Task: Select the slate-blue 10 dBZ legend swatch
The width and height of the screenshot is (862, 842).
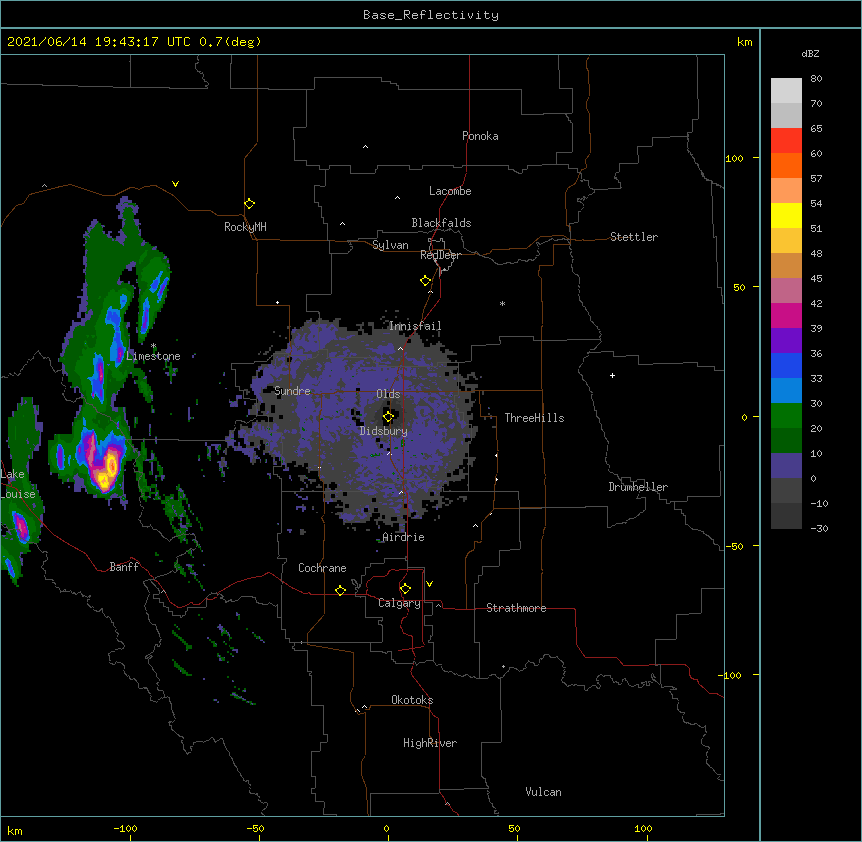Action: click(786, 466)
